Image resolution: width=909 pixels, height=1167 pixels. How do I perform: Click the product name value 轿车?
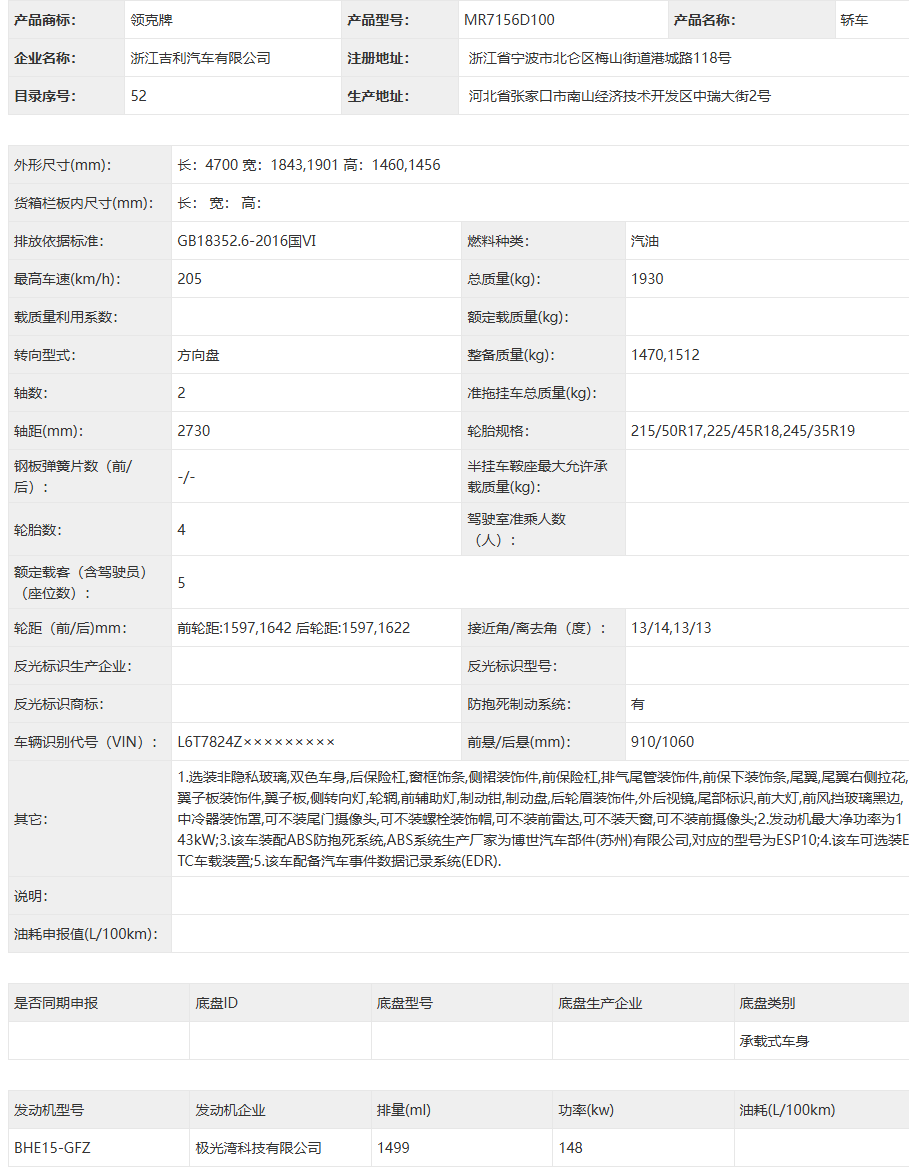point(854,20)
